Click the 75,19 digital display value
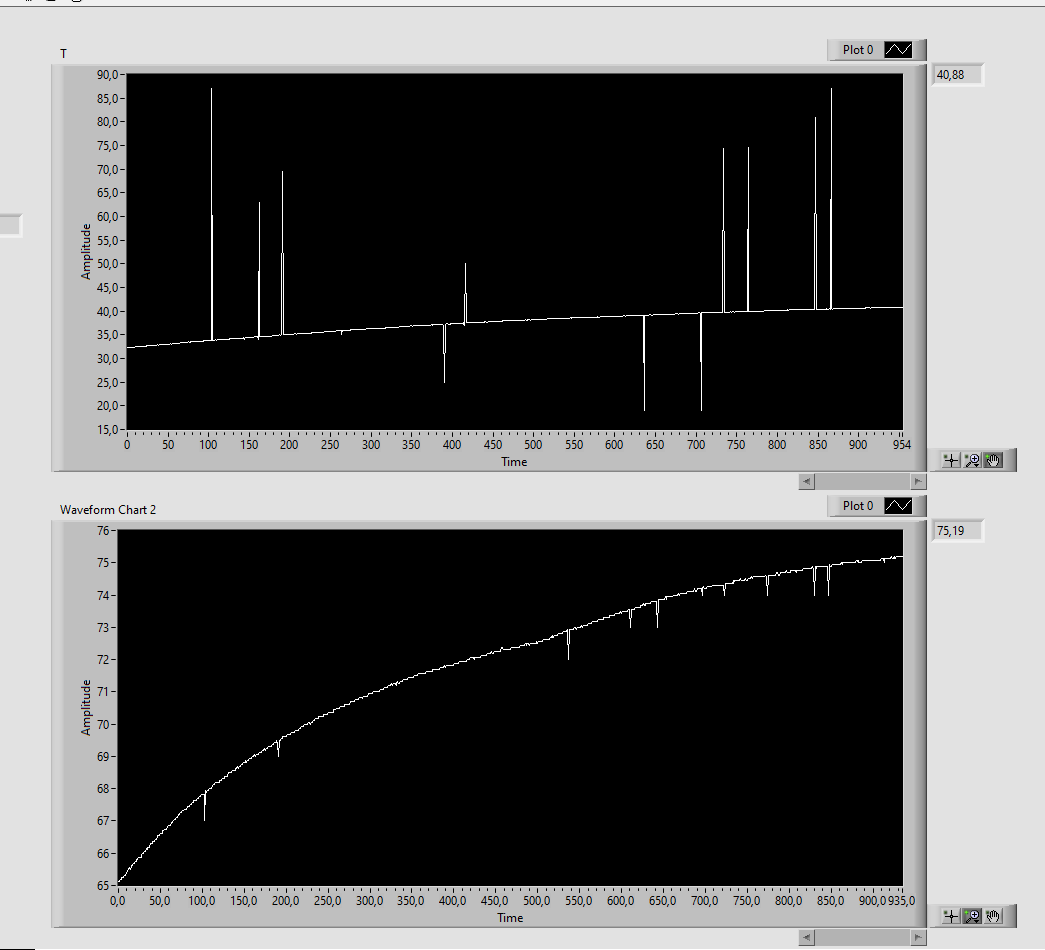The height and width of the screenshot is (950, 1045). click(956, 531)
